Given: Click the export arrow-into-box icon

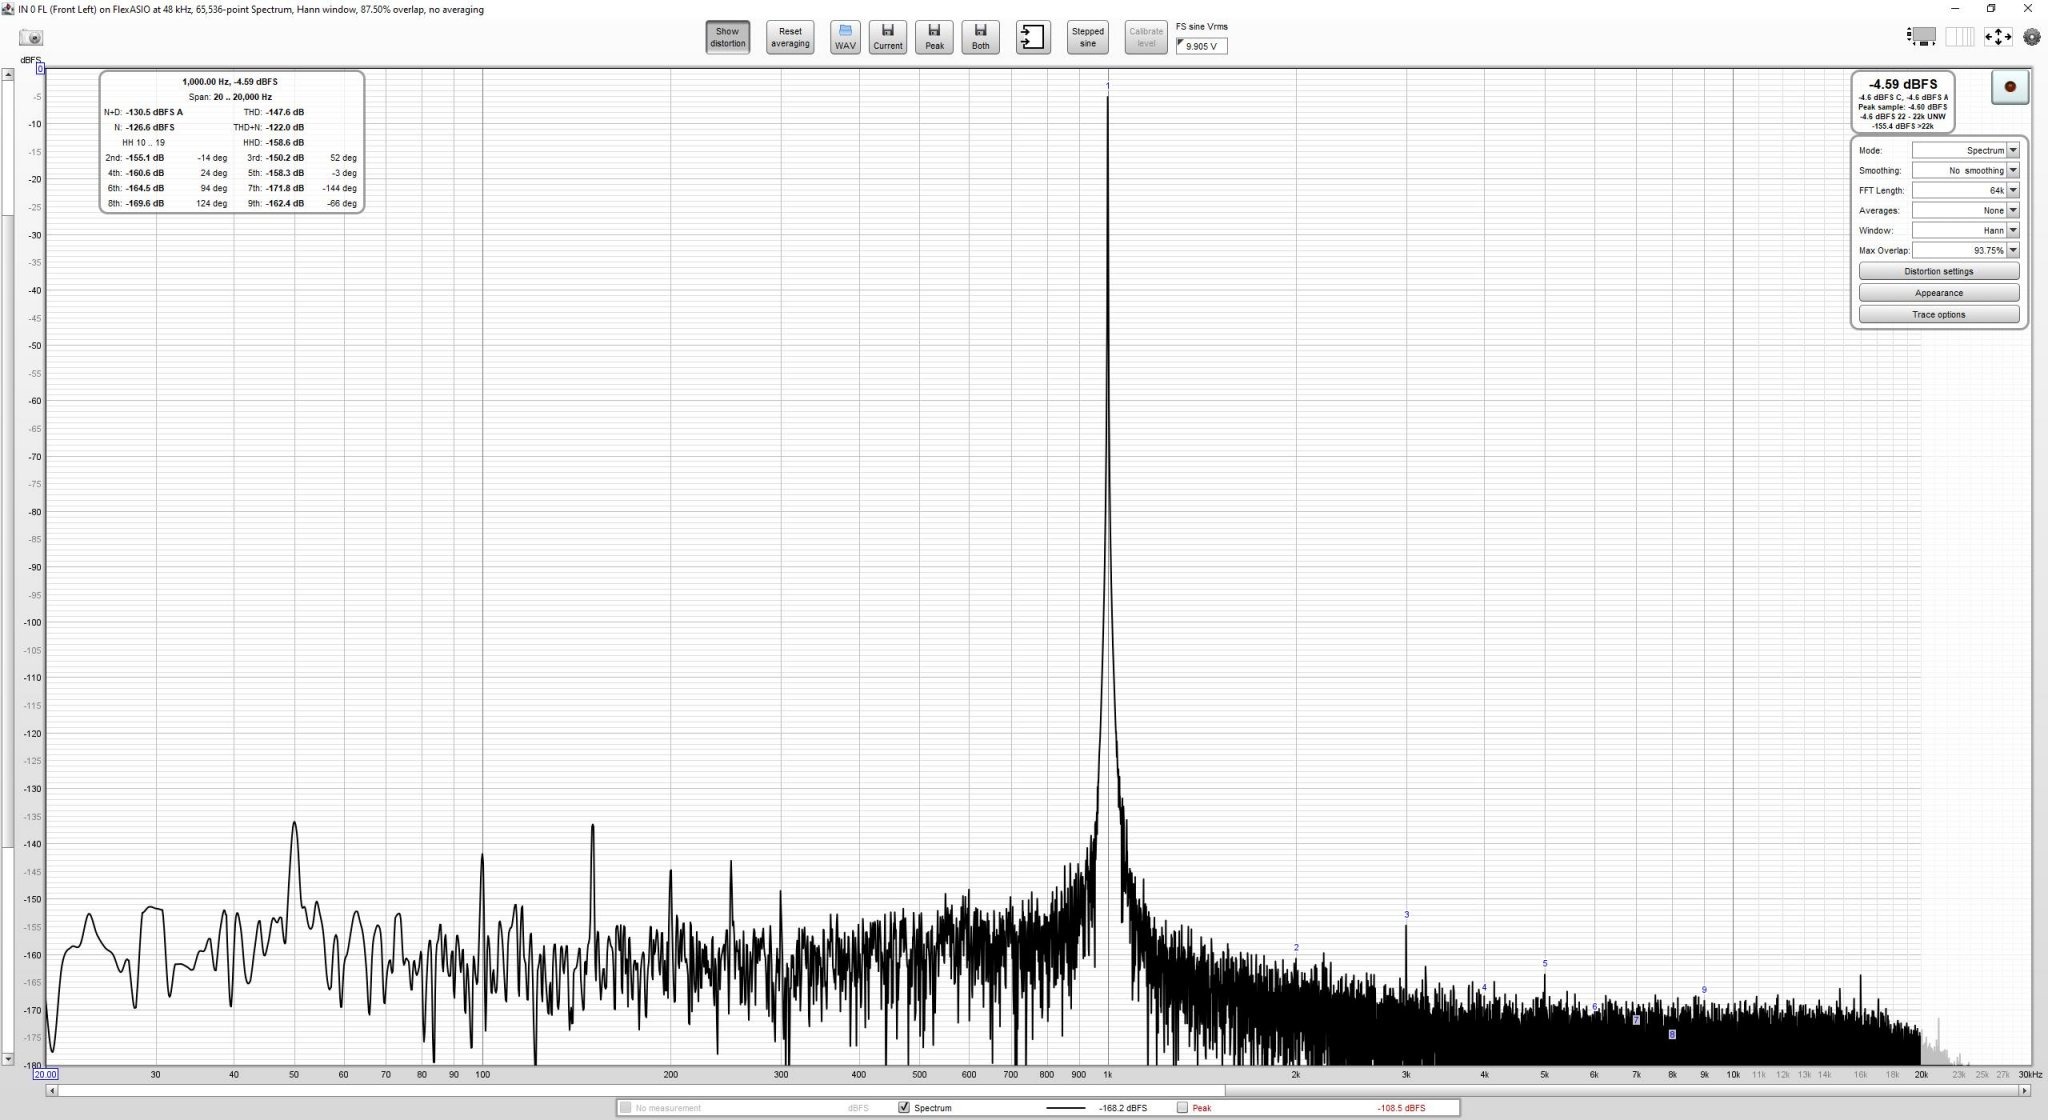Looking at the screenshot, I should (x=1033, y=38).
